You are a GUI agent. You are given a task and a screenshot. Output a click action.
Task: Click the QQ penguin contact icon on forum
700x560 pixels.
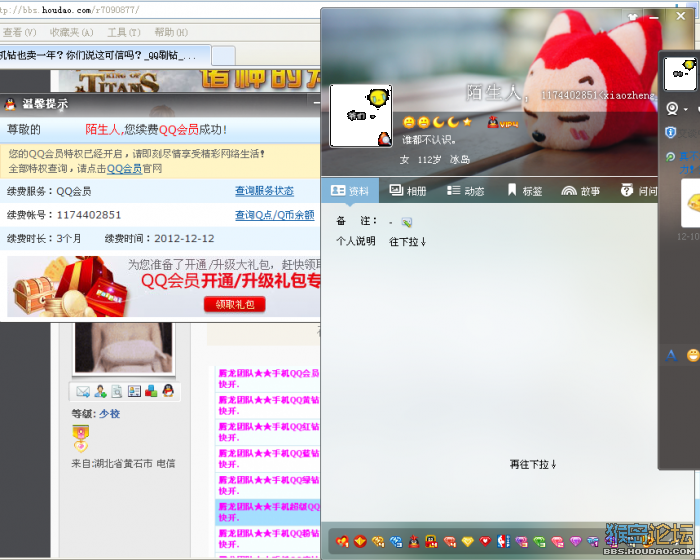click(x=168, y=391)
